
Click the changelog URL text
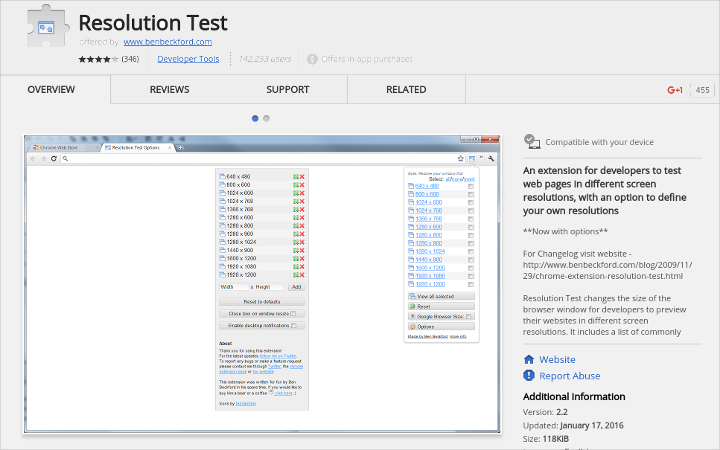(x=608, y=270)
